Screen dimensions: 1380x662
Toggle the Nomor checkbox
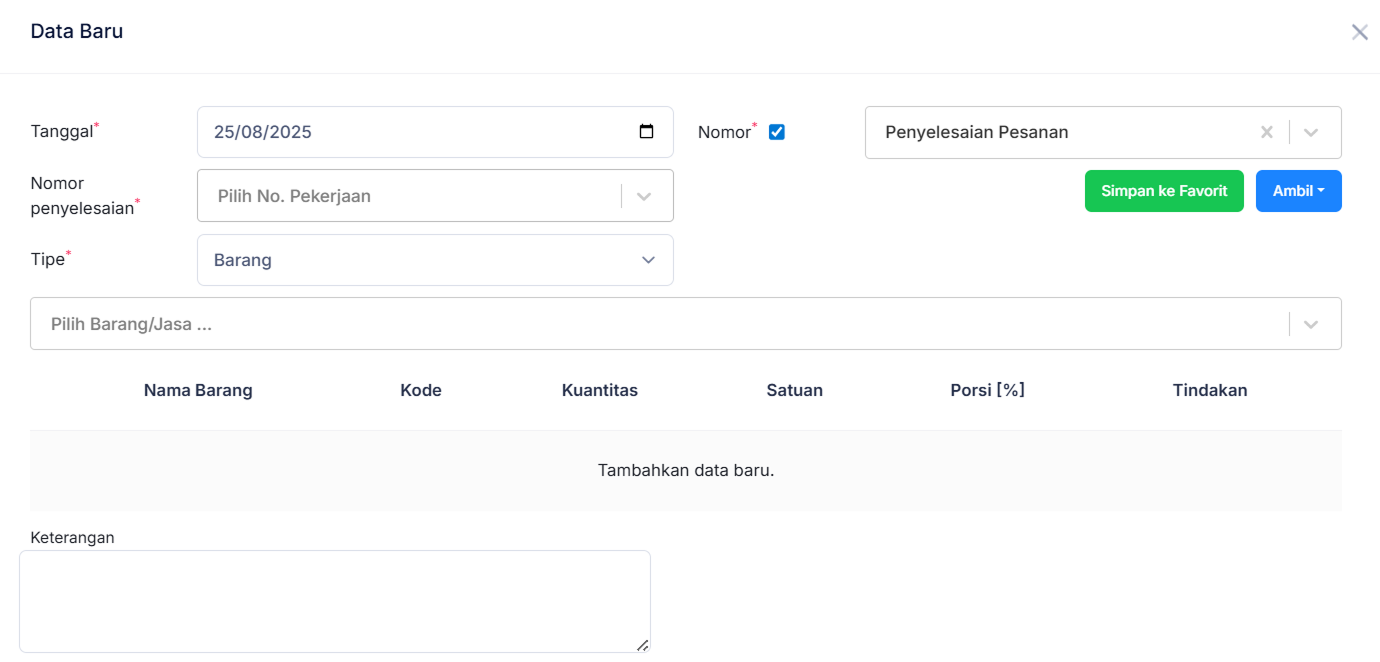[776, 132]
